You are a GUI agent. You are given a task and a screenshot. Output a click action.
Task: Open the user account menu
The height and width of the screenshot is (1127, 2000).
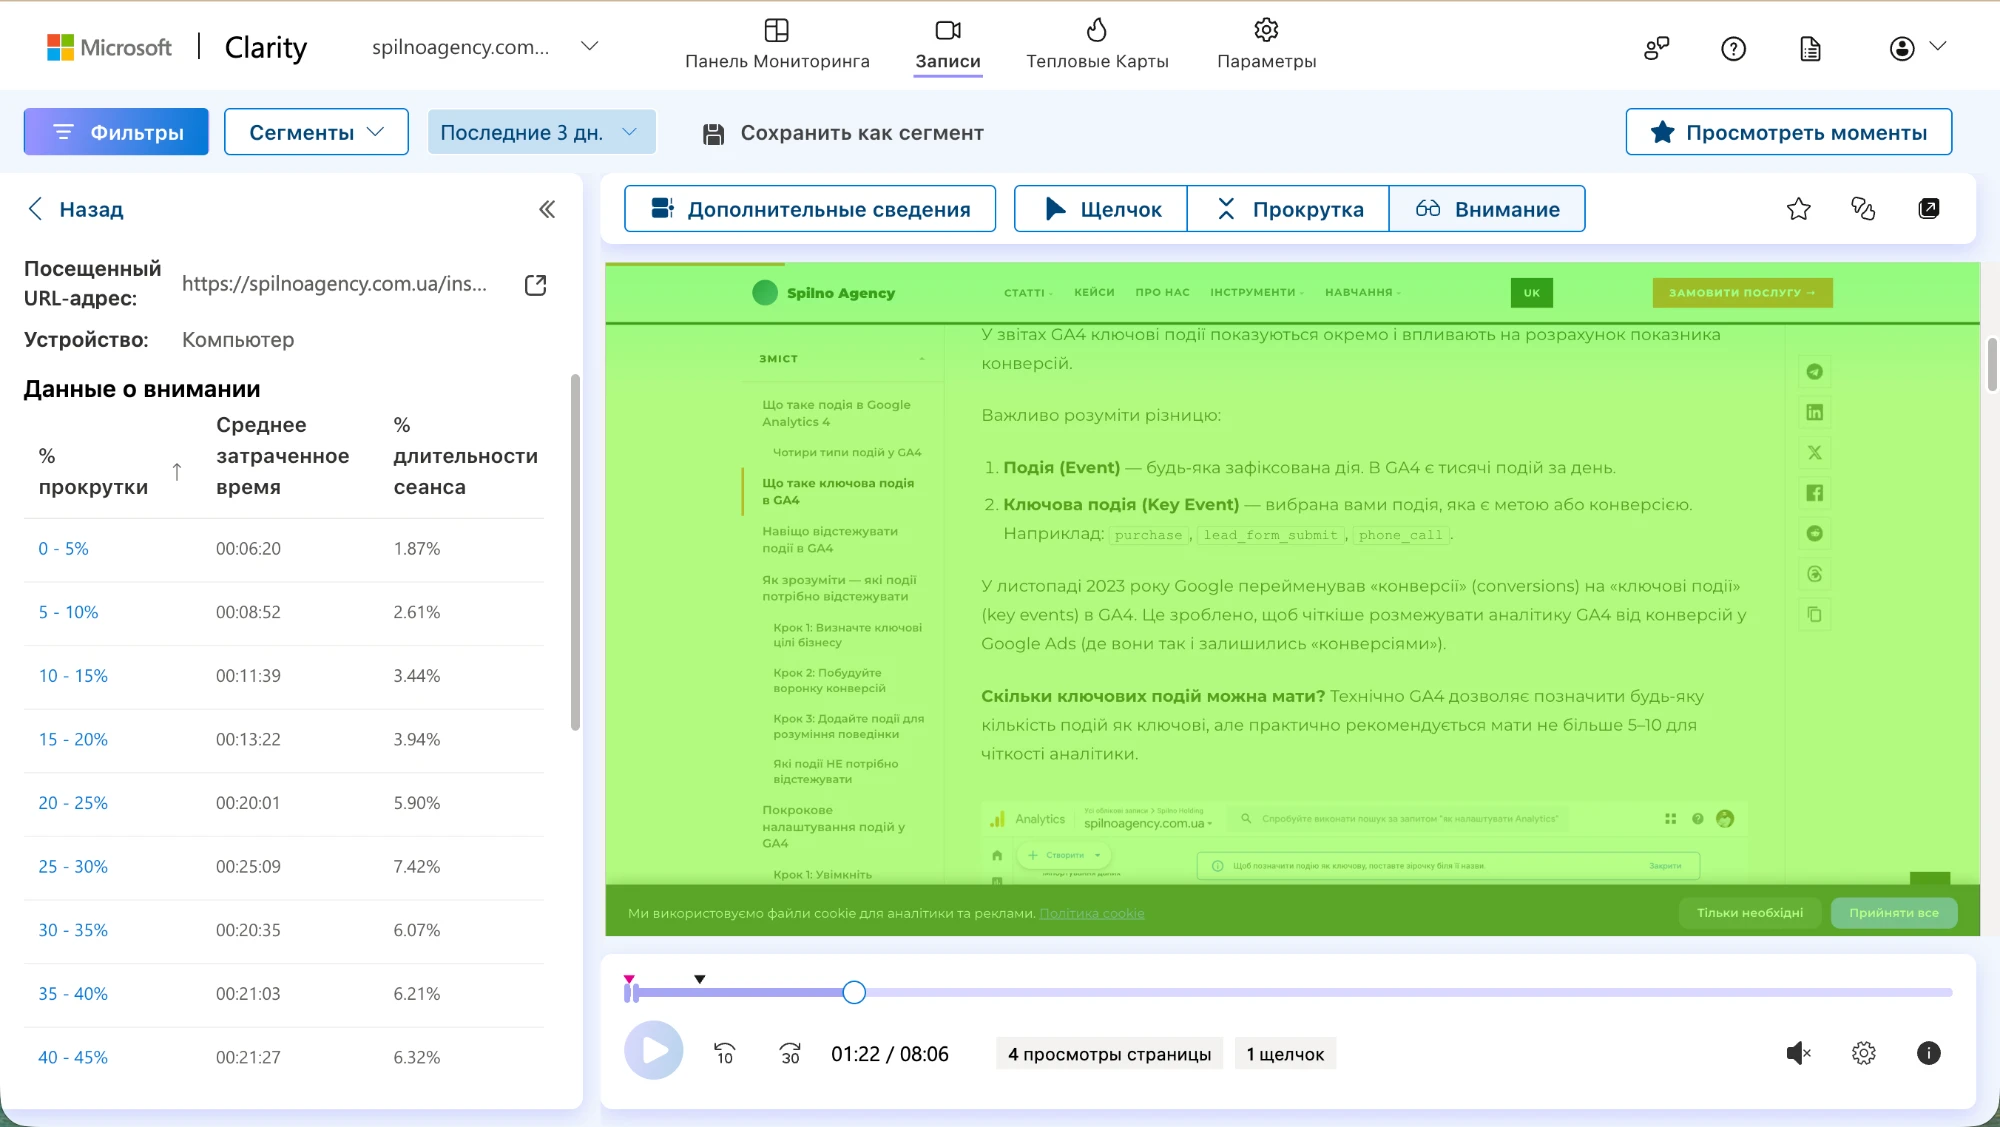point(1917,47)
